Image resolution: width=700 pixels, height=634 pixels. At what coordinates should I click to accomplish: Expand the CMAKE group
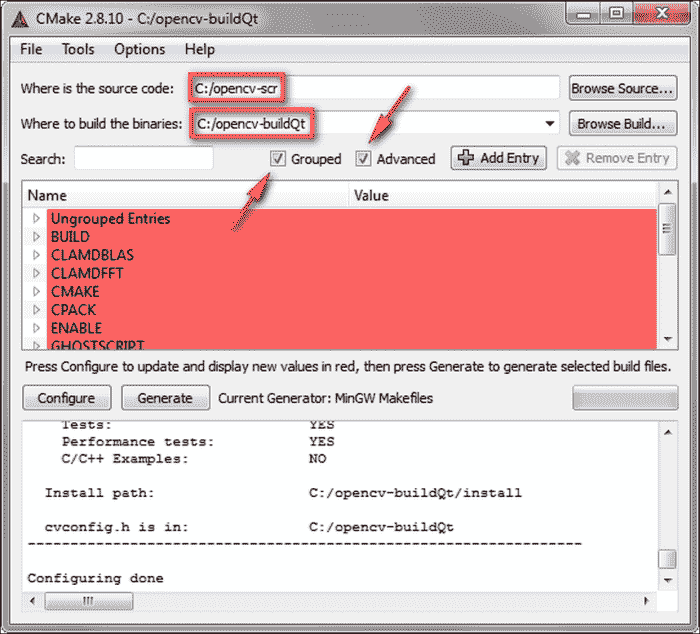click(x=37, y=292)
